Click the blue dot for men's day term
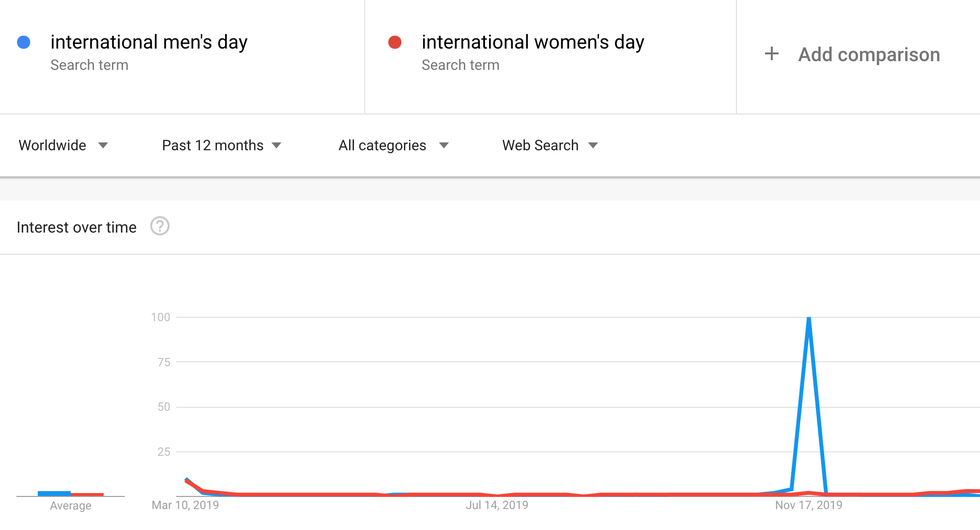 coord(24,42)
